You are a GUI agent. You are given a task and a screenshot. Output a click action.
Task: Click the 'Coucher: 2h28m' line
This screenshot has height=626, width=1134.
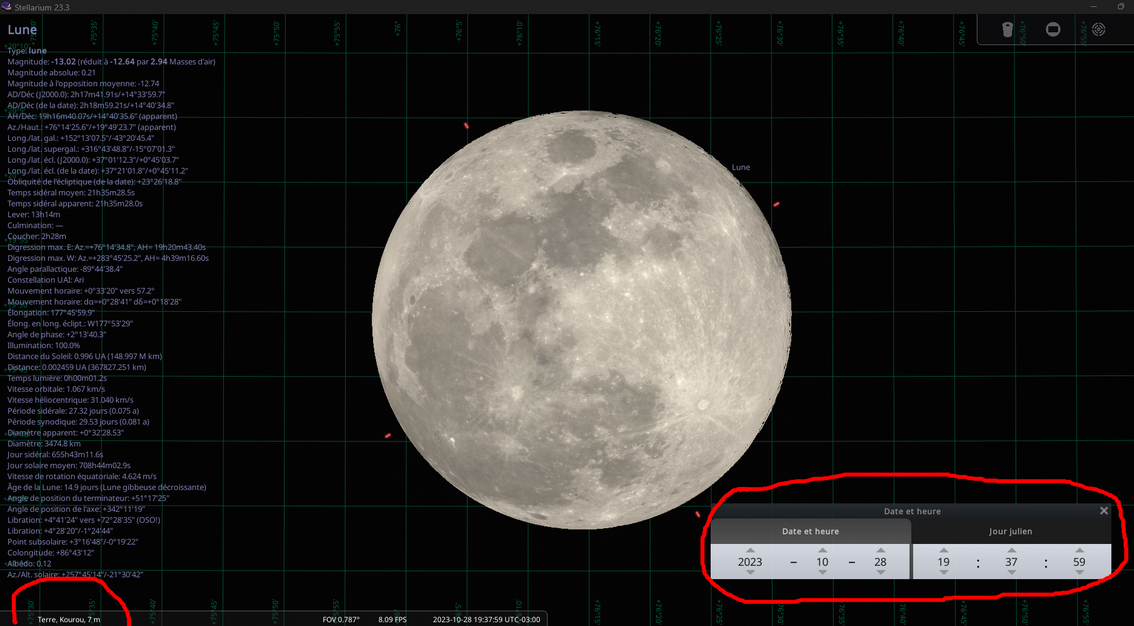click(x=36, y=236)
